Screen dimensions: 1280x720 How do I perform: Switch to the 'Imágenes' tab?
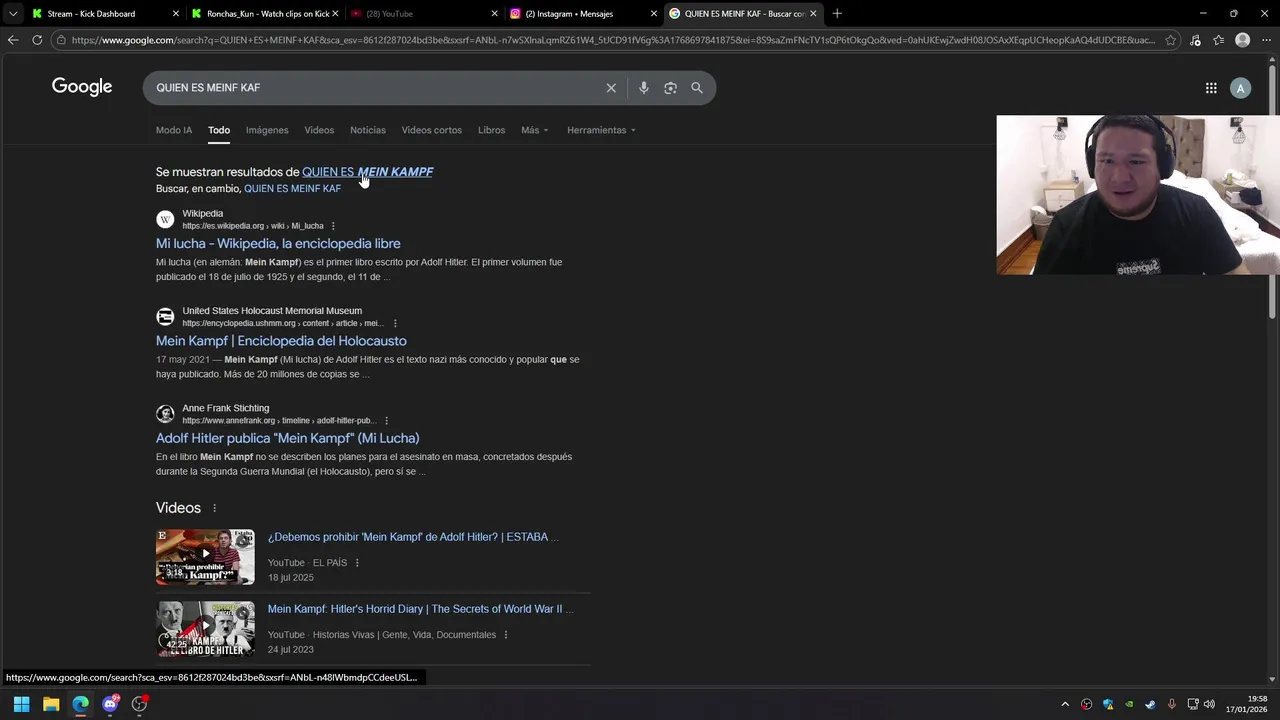pos(267,130)
